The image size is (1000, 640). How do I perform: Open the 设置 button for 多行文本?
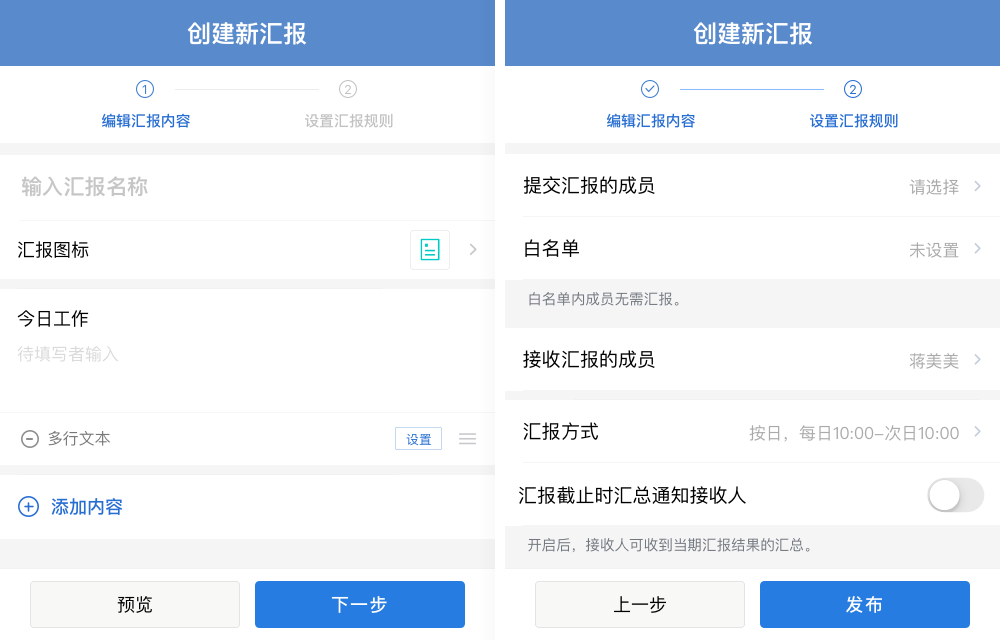[x=418, y=439]
